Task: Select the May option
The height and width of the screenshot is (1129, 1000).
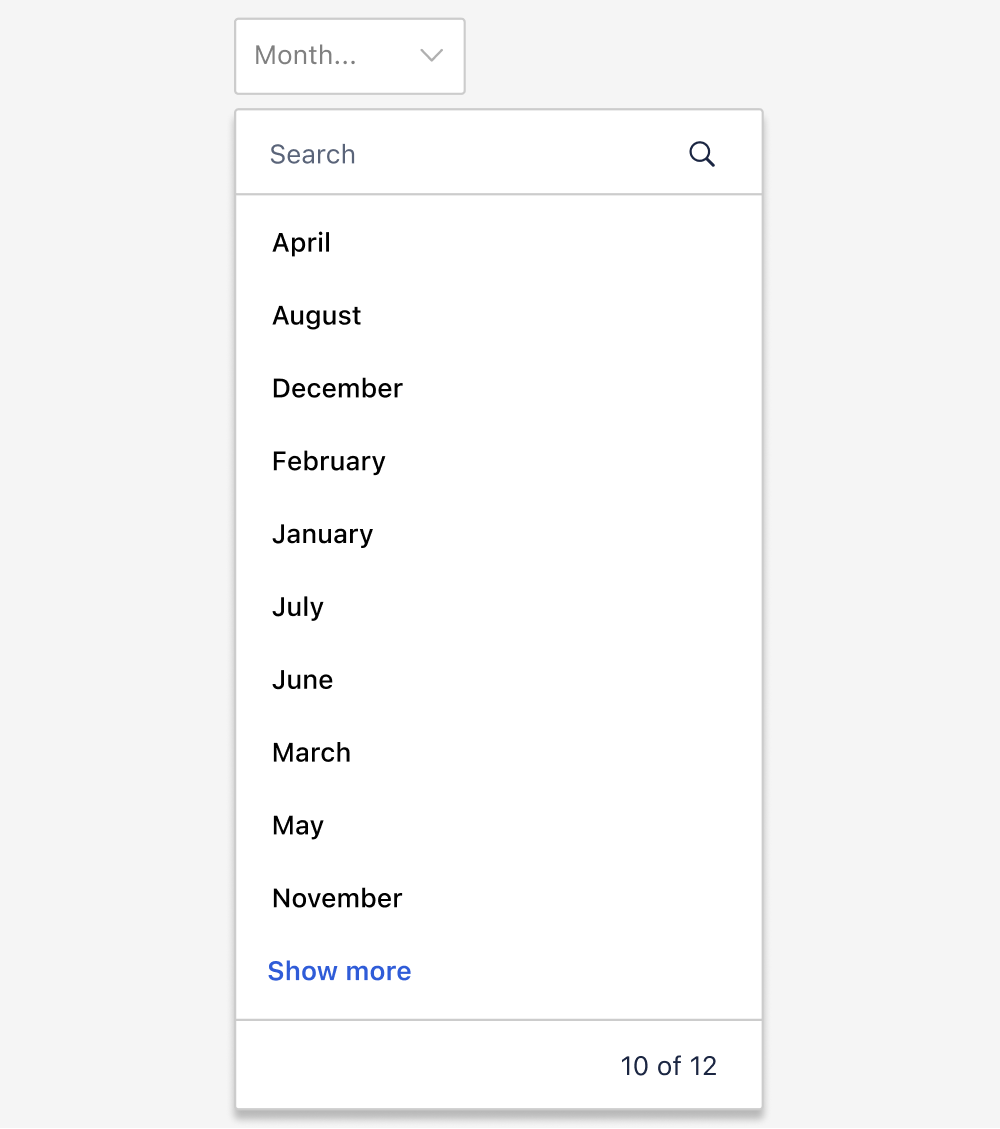Action: [x=298, y=827]
